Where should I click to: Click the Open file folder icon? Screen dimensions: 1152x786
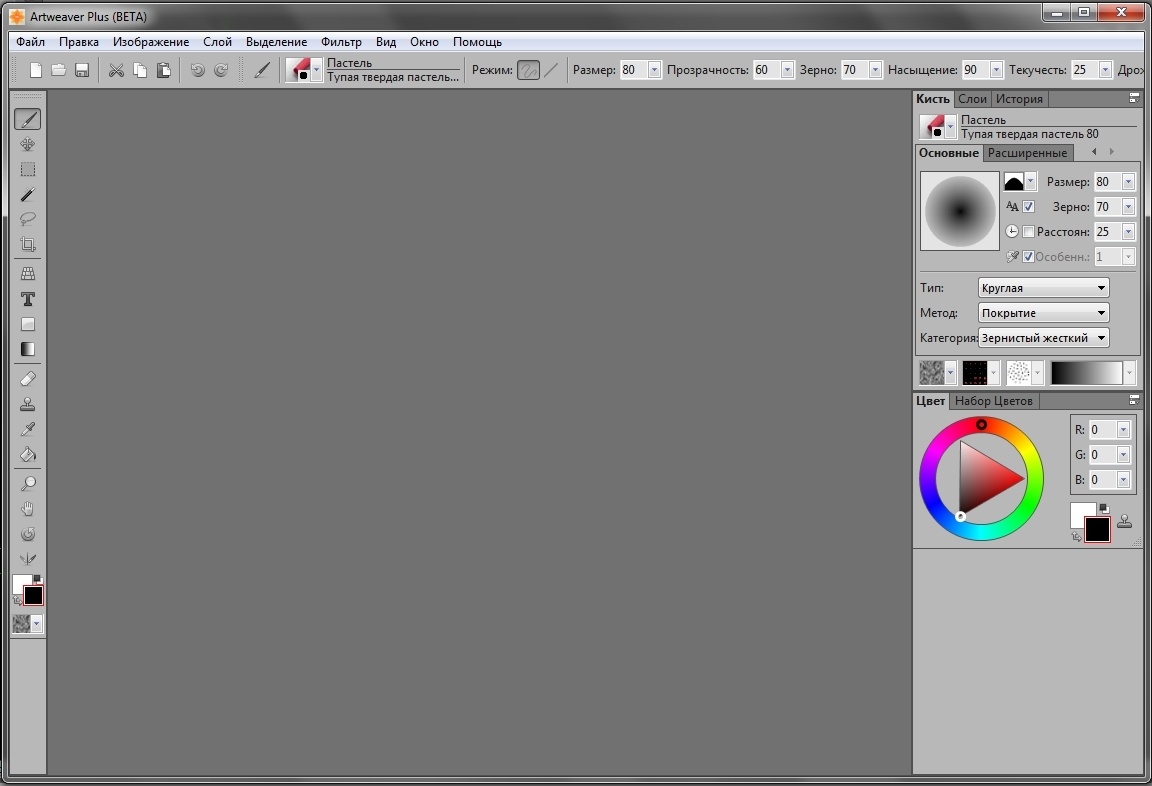point(59,70)
